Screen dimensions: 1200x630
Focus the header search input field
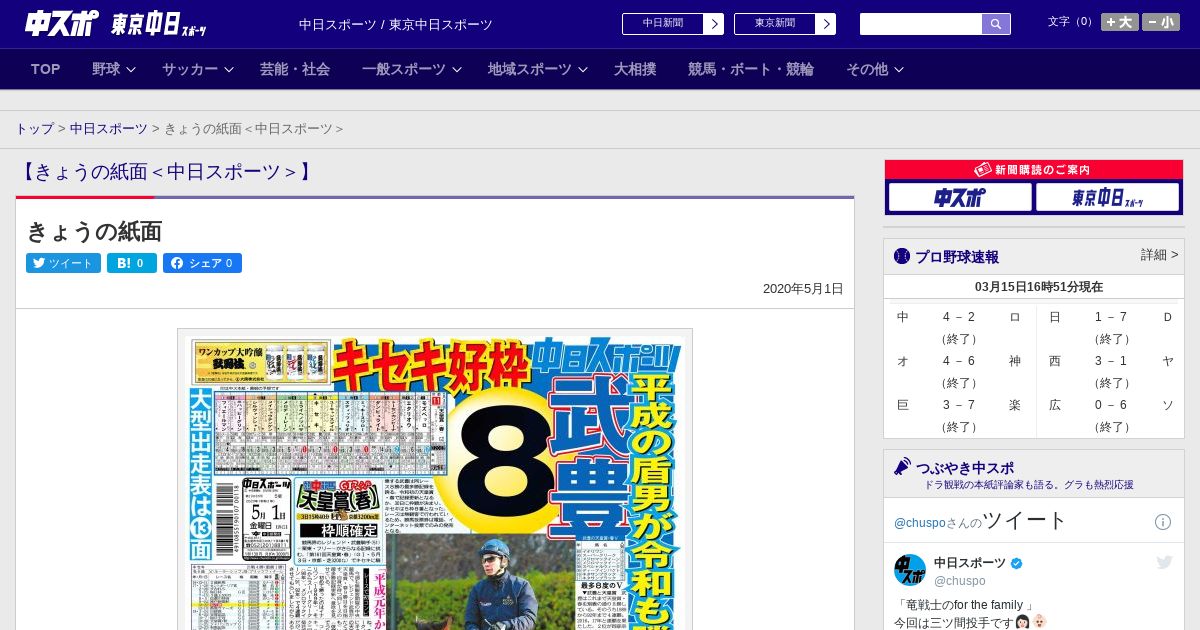coord(921,24)
